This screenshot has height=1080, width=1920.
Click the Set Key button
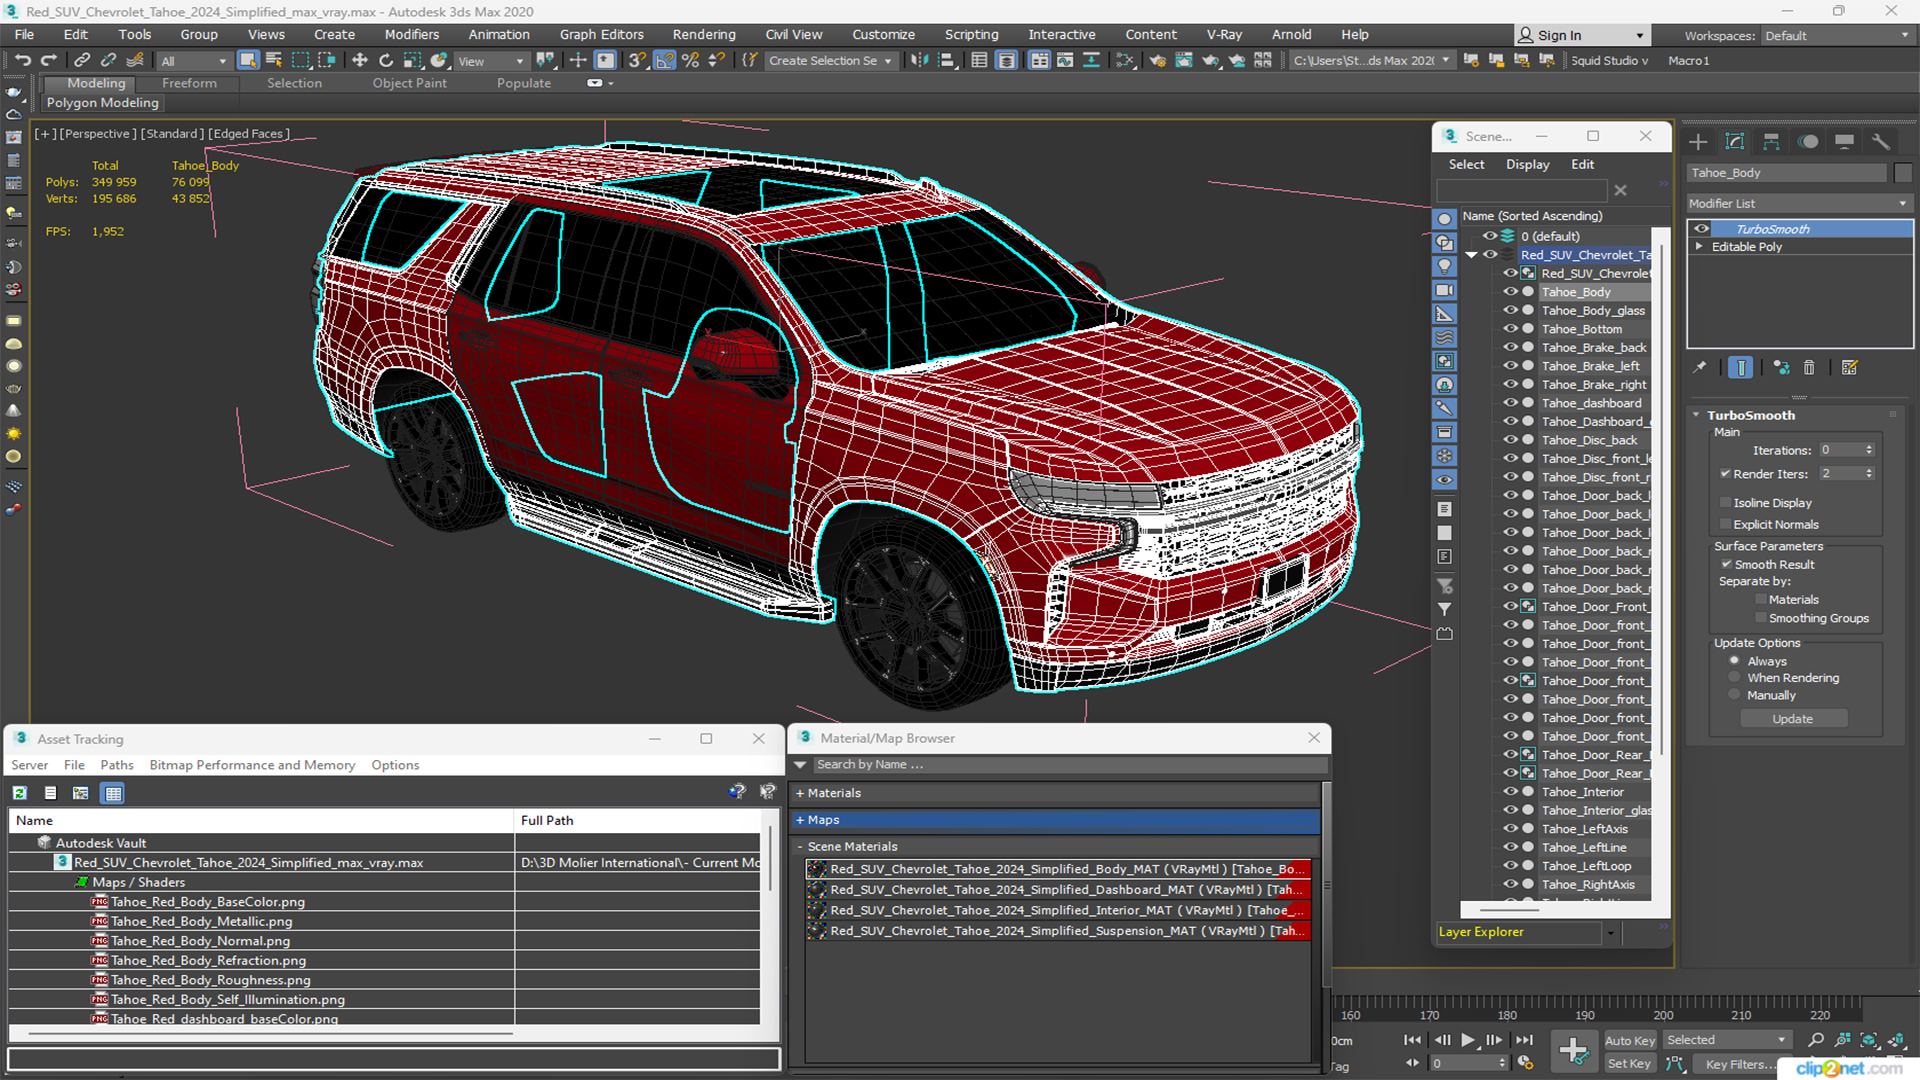pyautogui.click(x=1629, y=1064)
